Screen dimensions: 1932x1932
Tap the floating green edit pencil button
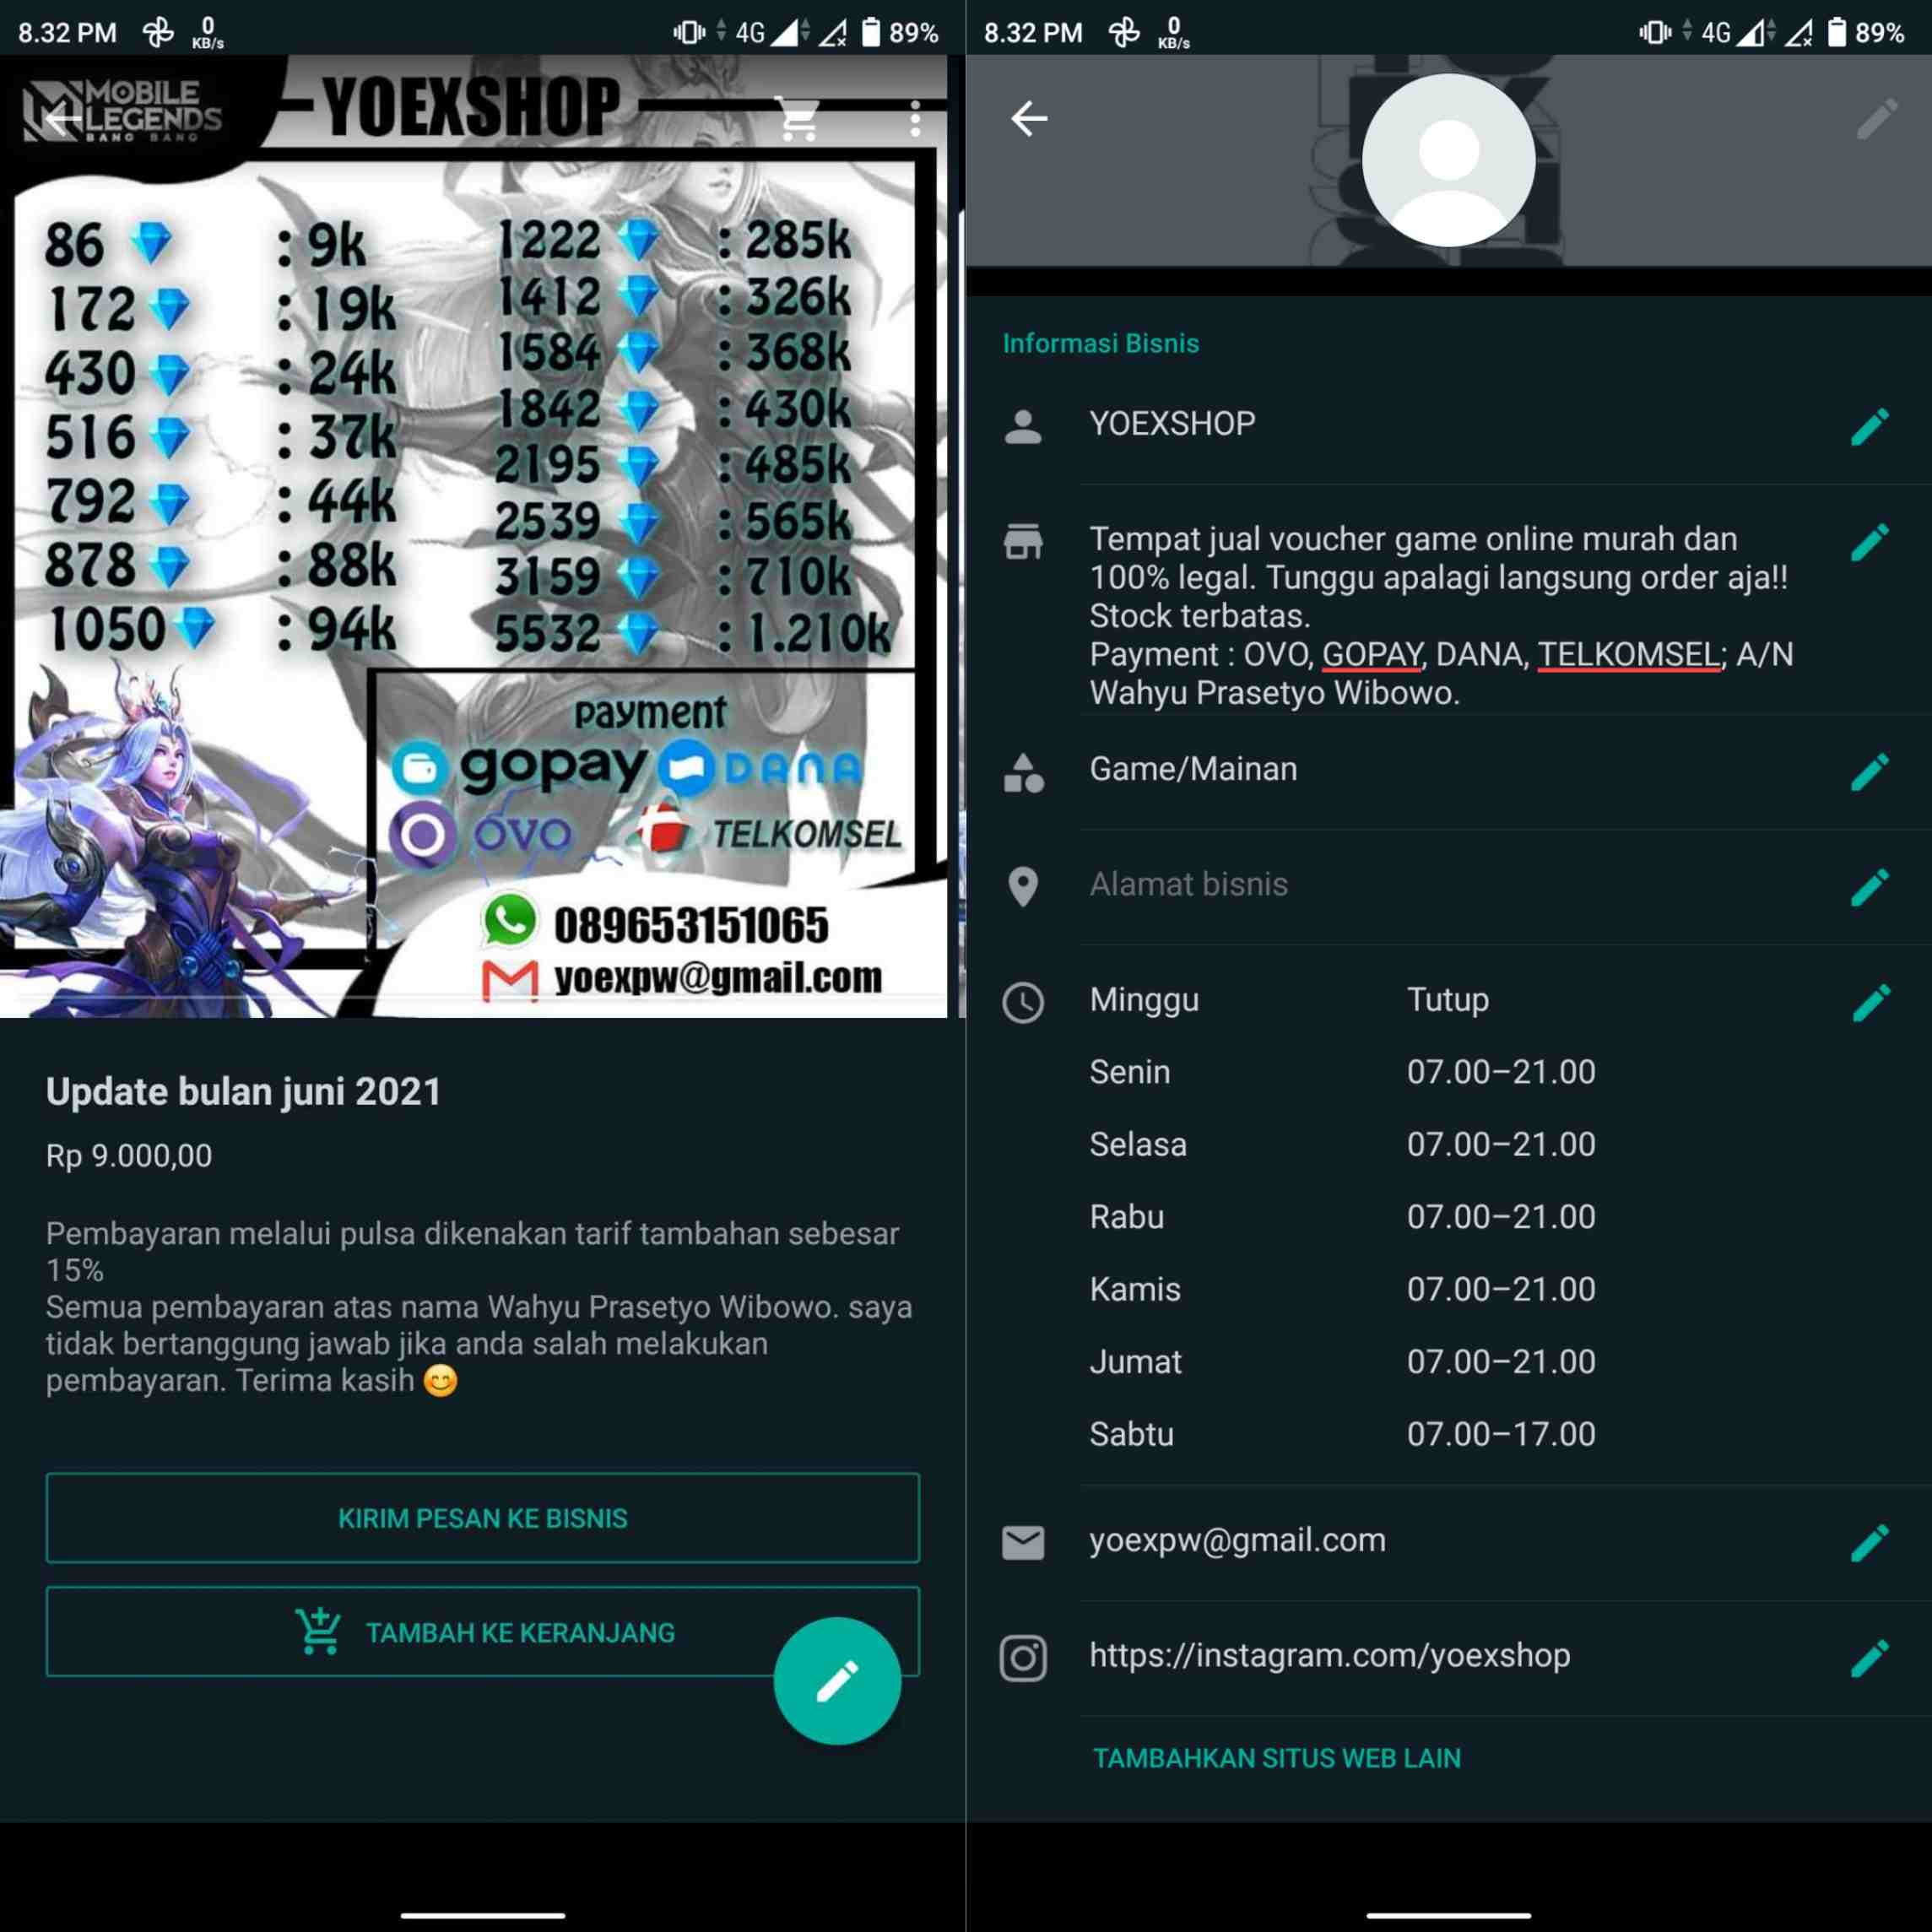tap(837, 1681)
